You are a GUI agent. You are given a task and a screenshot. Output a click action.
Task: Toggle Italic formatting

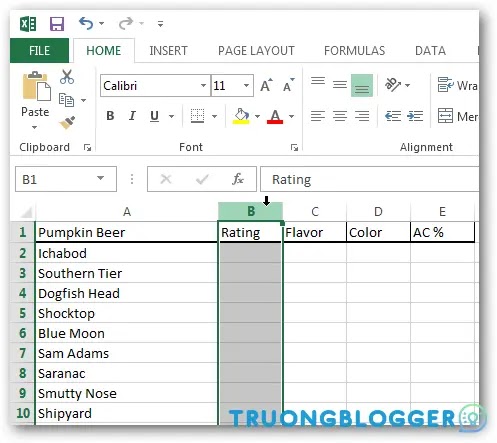[x=132, y=116]
